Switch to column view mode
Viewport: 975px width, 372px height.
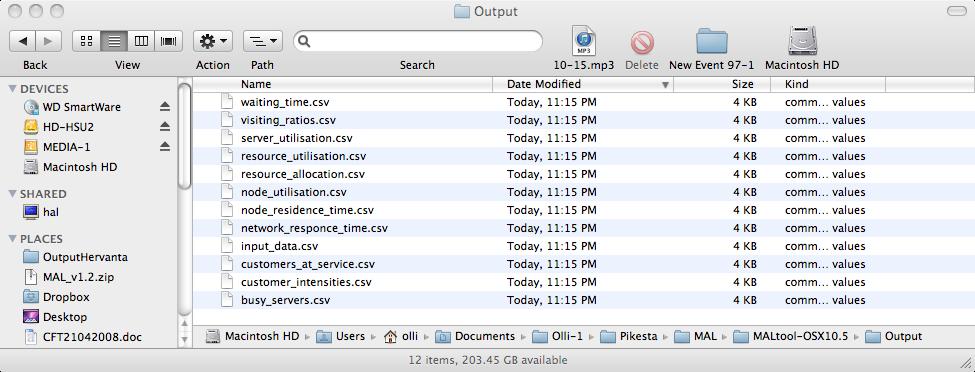[141, 41]
